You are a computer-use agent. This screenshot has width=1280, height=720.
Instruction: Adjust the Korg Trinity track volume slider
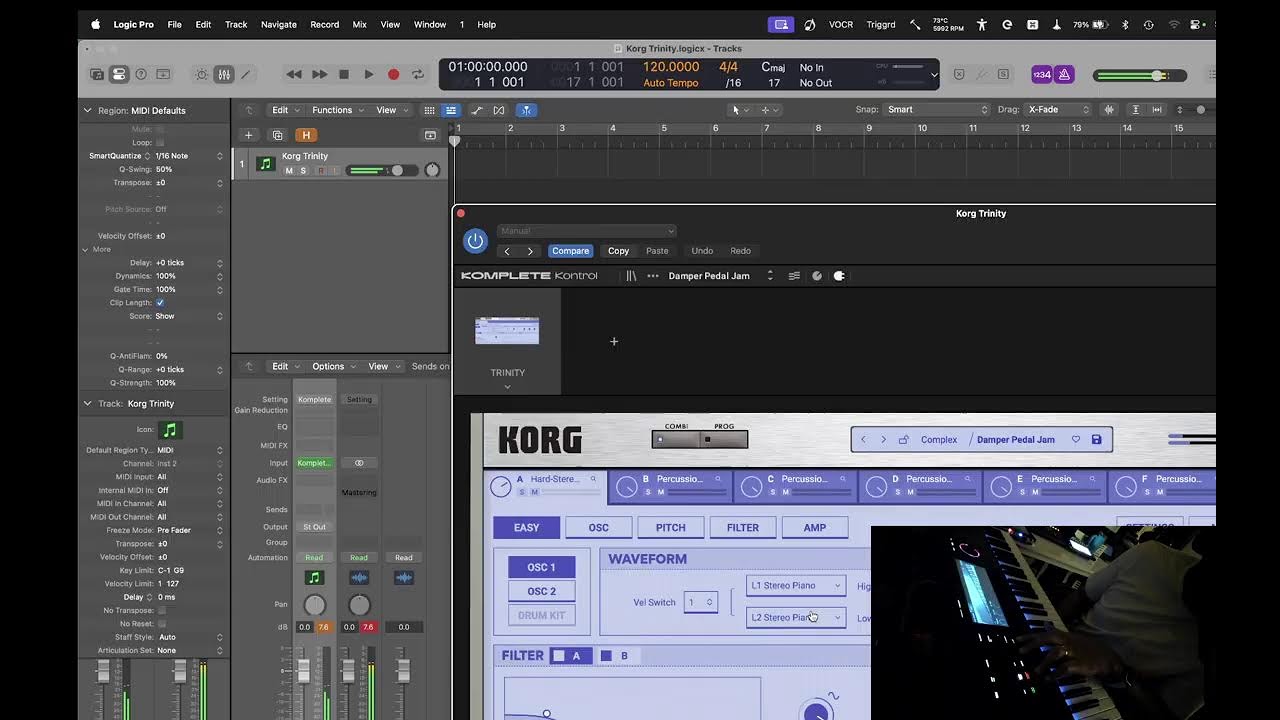(x=380, y=170)
